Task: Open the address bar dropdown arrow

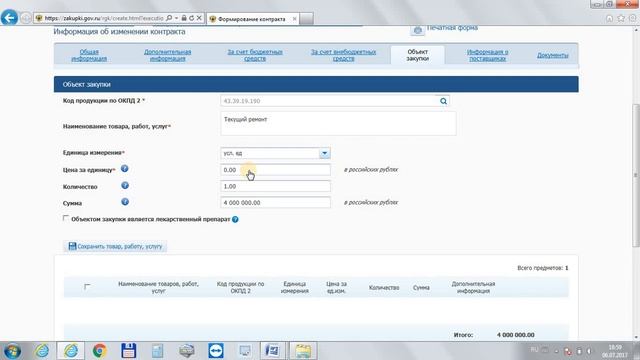Action: pyautogui.click(x=176, y=18)
